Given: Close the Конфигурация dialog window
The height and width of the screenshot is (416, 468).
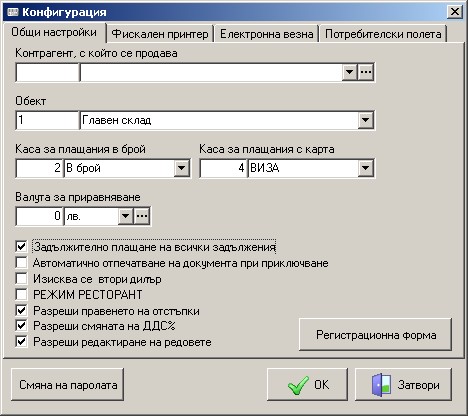Looking at the screenshot, I should click(454, 12).
